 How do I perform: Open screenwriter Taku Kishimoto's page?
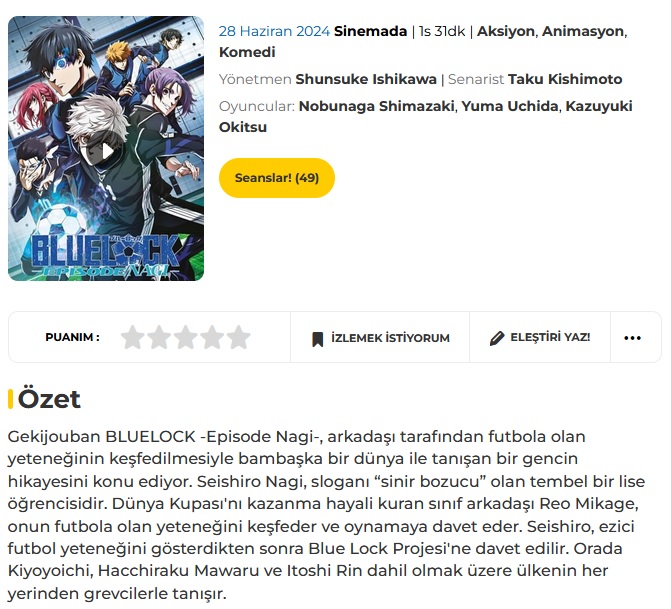[x=565, y=79]
